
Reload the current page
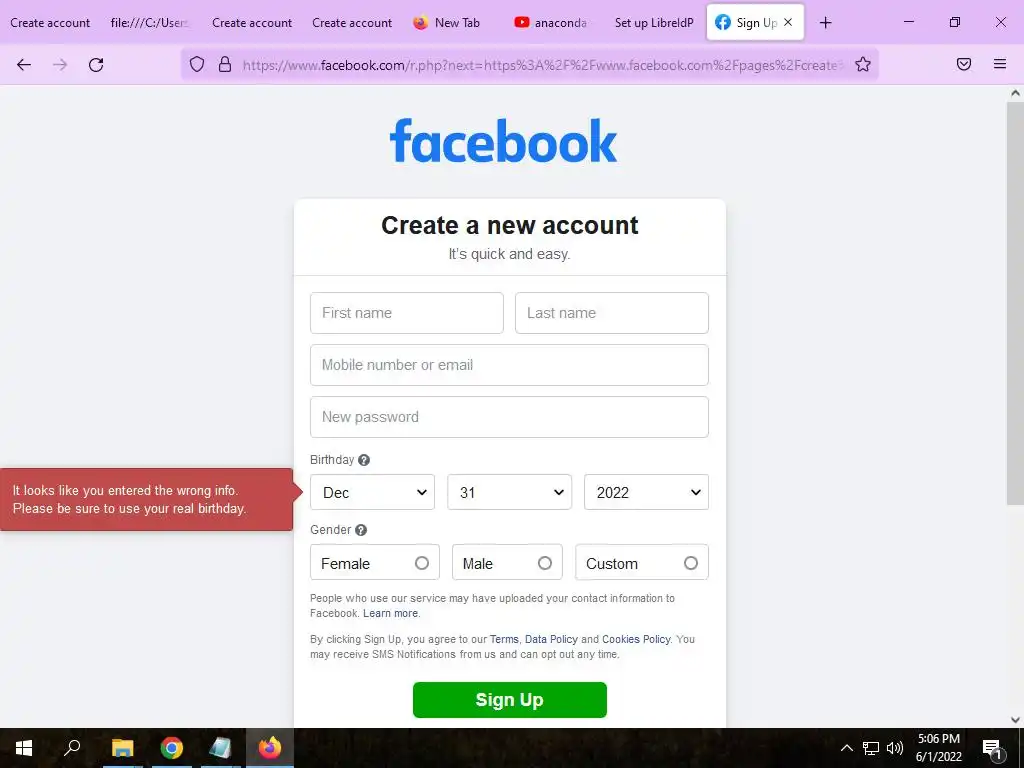(x=96, y=65)
